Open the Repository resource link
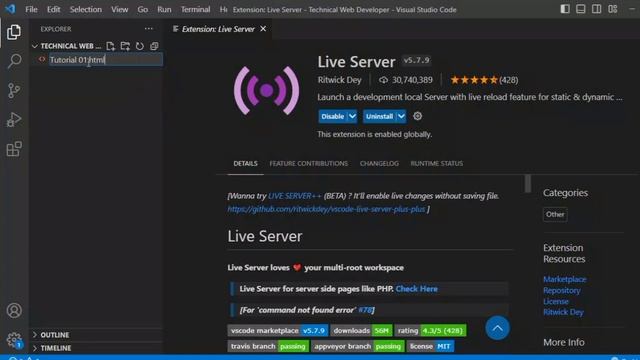The width and height of the screenshot is (640, 360). click(562, 290)
